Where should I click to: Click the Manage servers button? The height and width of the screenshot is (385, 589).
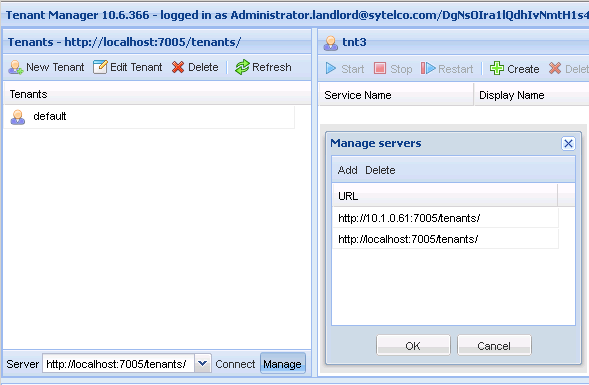pyautogui.click(x=282, y=364)
